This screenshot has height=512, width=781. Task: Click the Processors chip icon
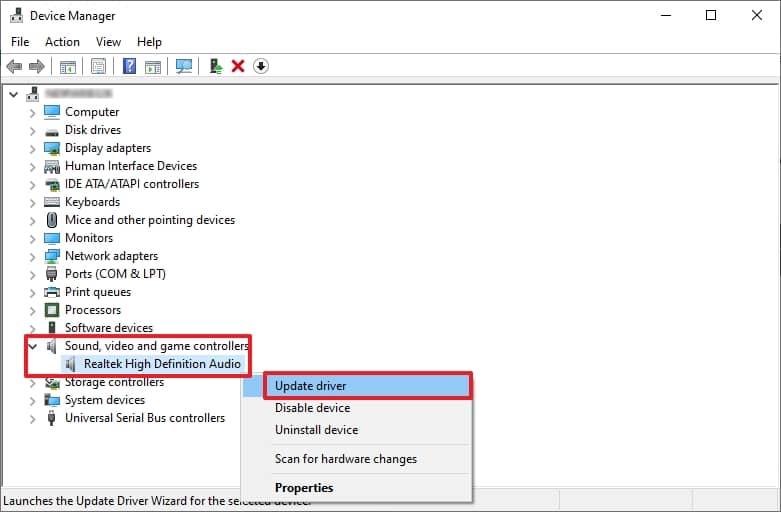click(52, 310)
